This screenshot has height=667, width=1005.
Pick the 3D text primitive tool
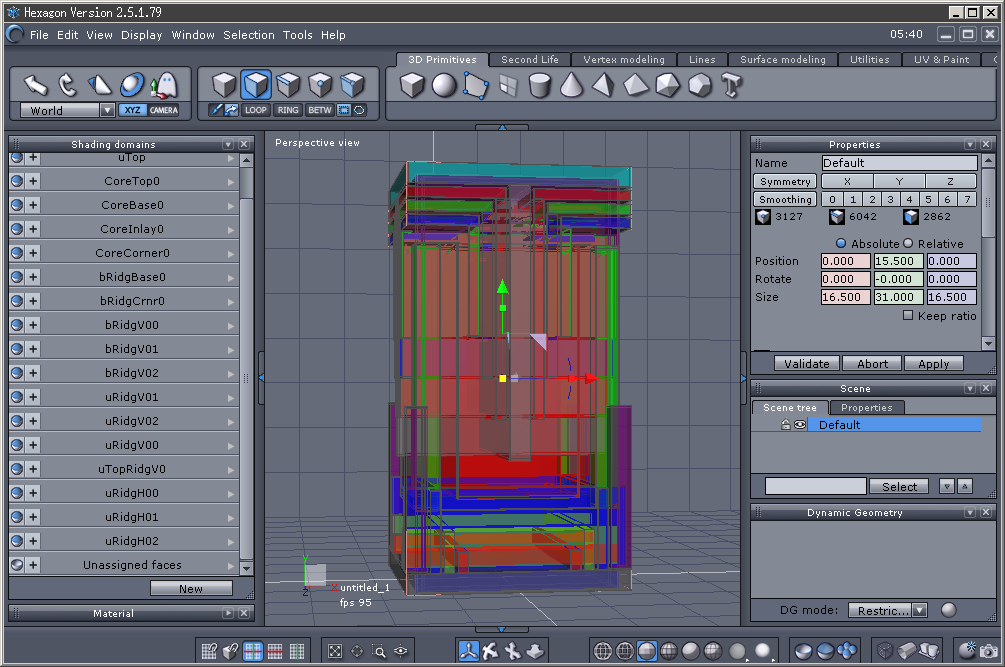click(x=731, y=86)
